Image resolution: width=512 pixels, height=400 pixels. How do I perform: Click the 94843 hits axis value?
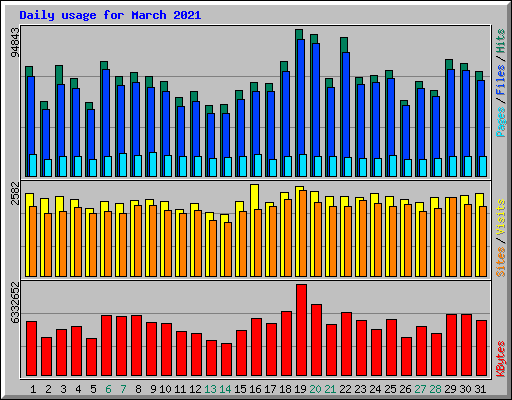point(15,42)
